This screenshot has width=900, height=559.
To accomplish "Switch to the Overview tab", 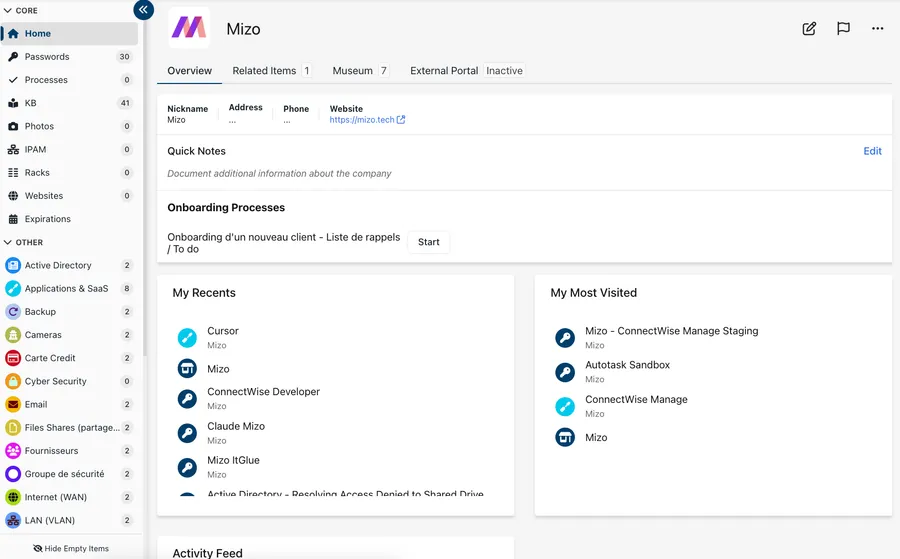I will pos(189,71).
